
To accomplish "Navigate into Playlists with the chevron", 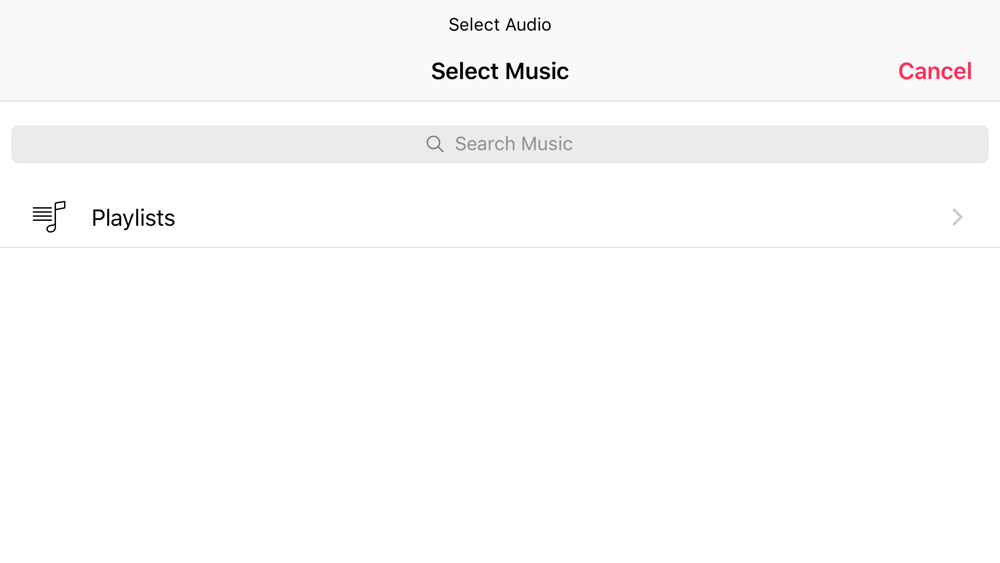I will (x=957, y=217).
